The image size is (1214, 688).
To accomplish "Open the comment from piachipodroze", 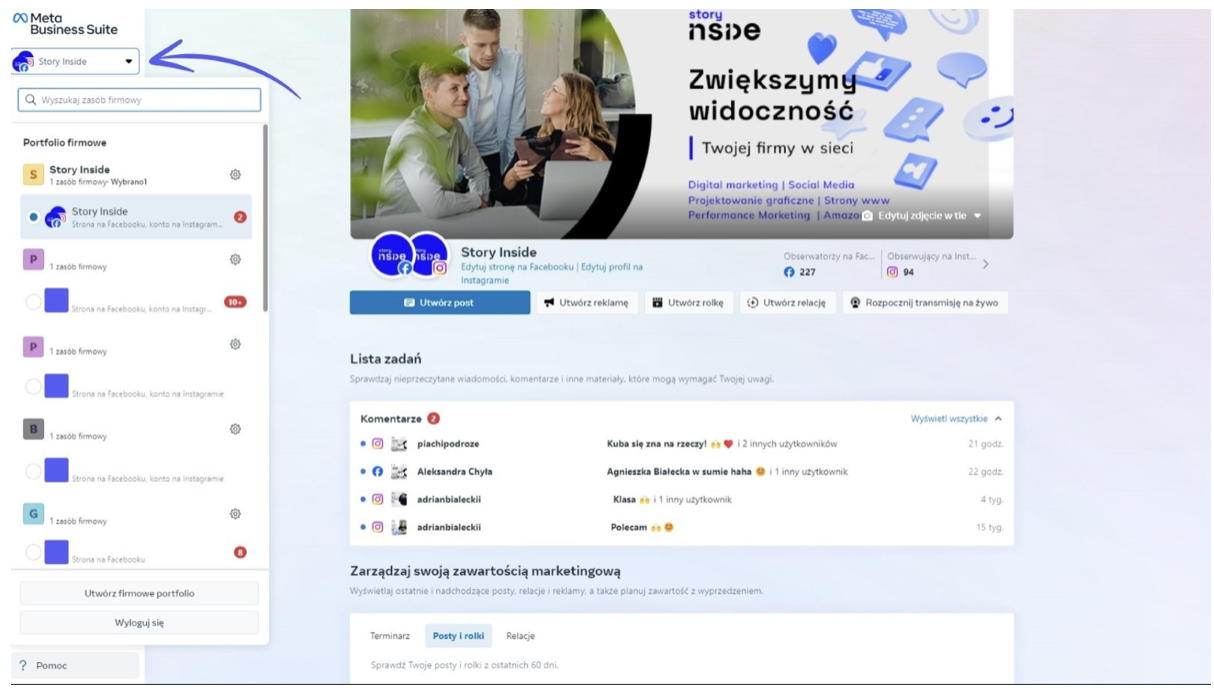I will (682, 444).
